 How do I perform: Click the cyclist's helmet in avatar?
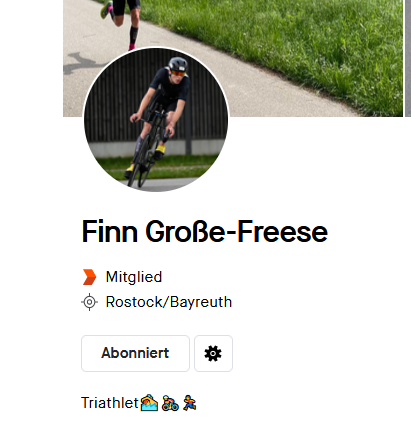178,64
